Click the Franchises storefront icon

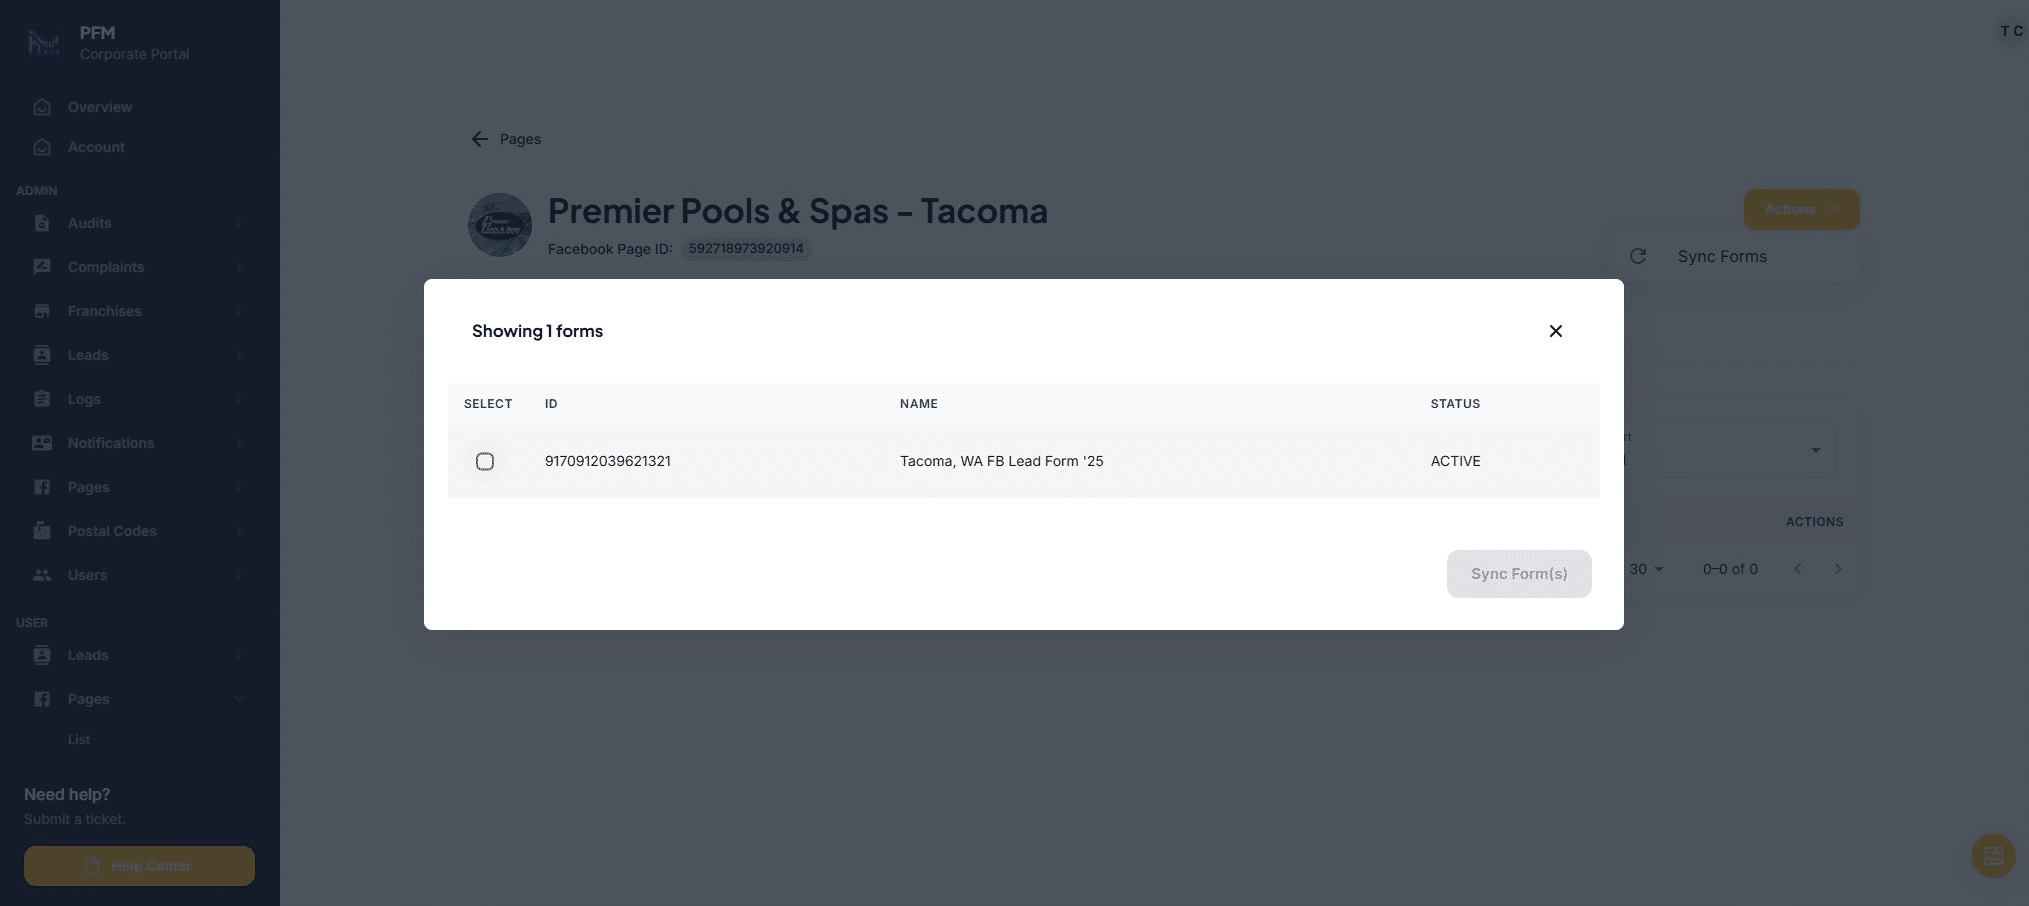[x=42, y=311]
